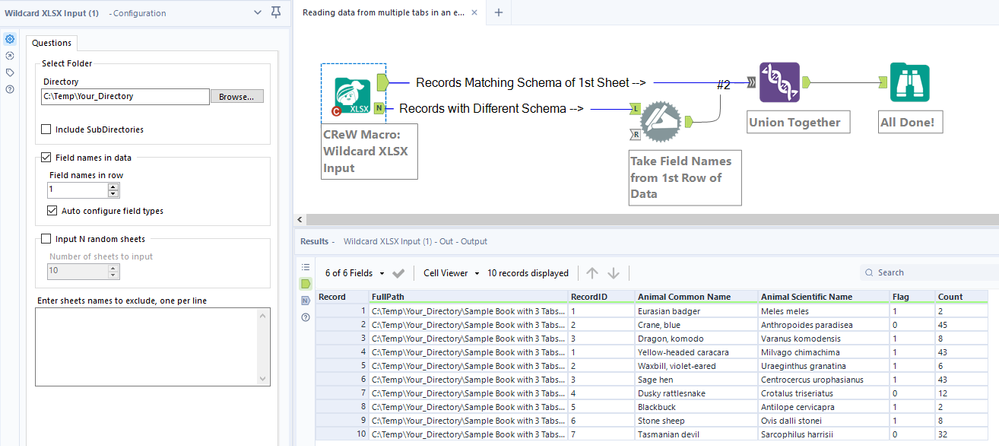Screen dimensions: 999x446
Task: Go to previous record with up arrow
Action: [592, 273]
